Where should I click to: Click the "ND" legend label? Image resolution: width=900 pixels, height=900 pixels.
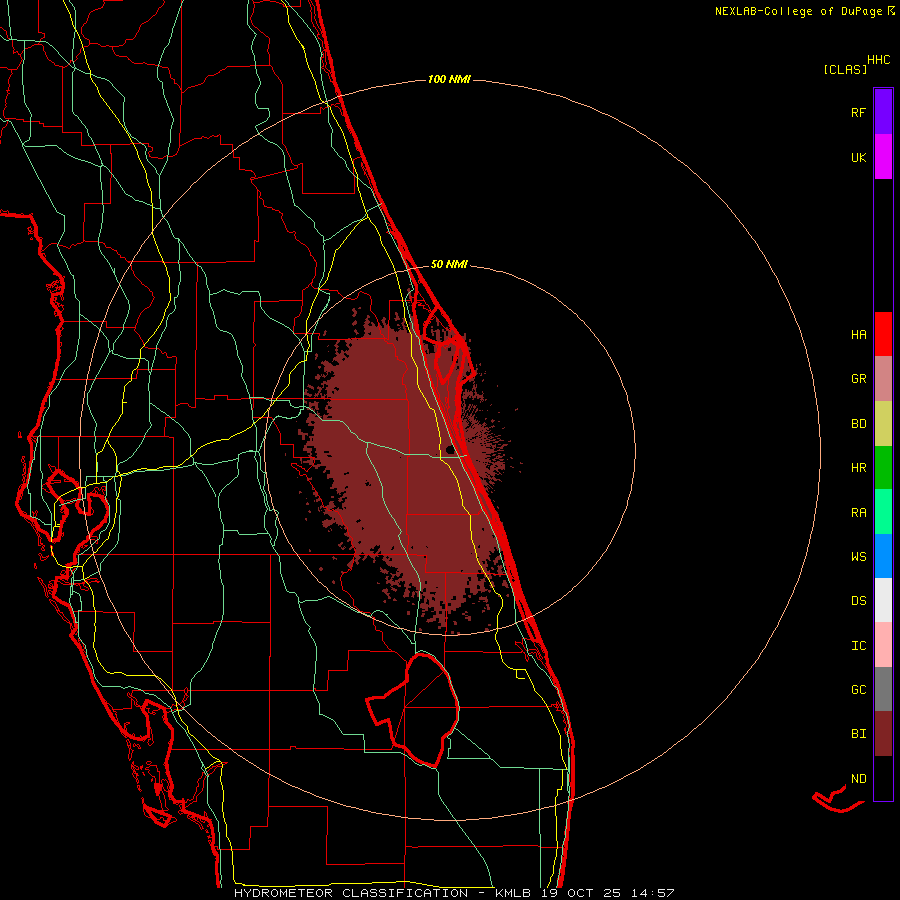(858, 778)
